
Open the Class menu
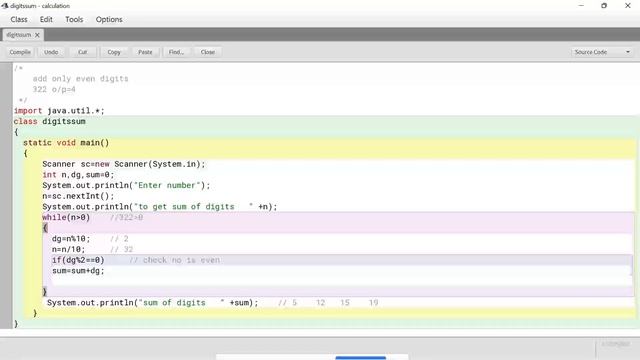pos(19,19)
